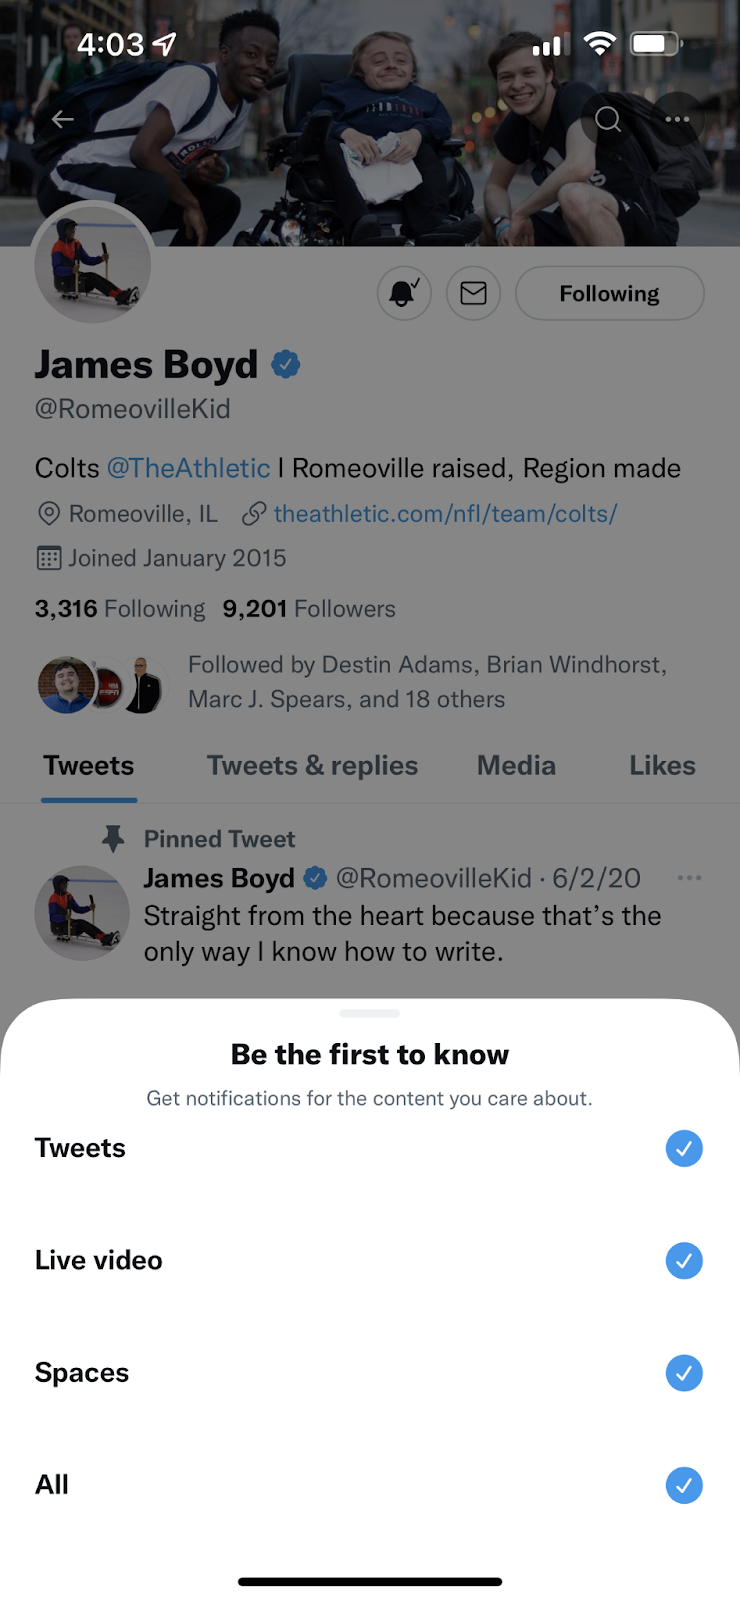Open theathletic.com Colts link

pos(445,514)
